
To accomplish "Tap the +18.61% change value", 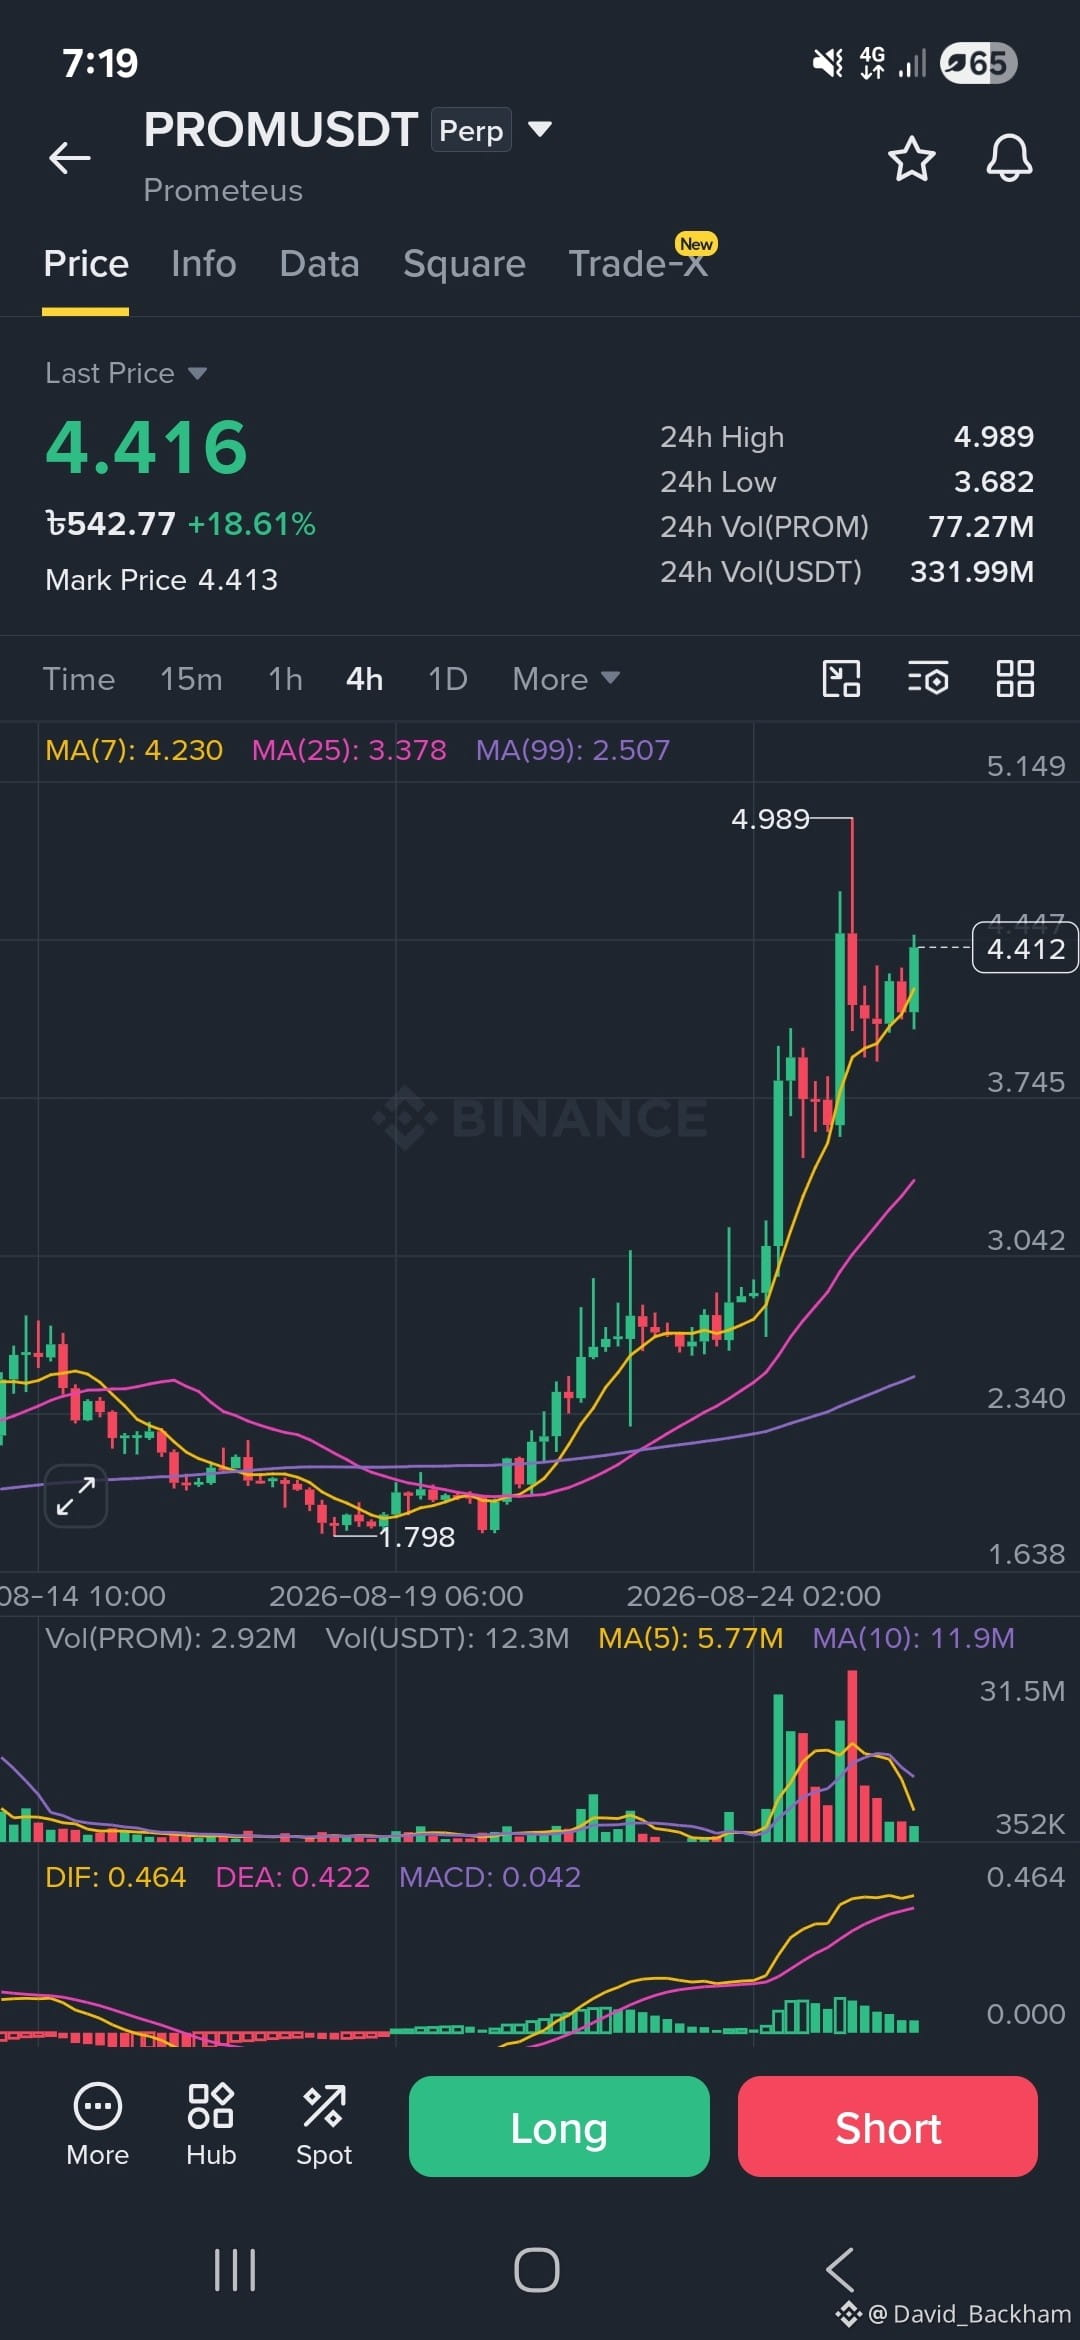I will pyautogui.click(x=252, y=524).
